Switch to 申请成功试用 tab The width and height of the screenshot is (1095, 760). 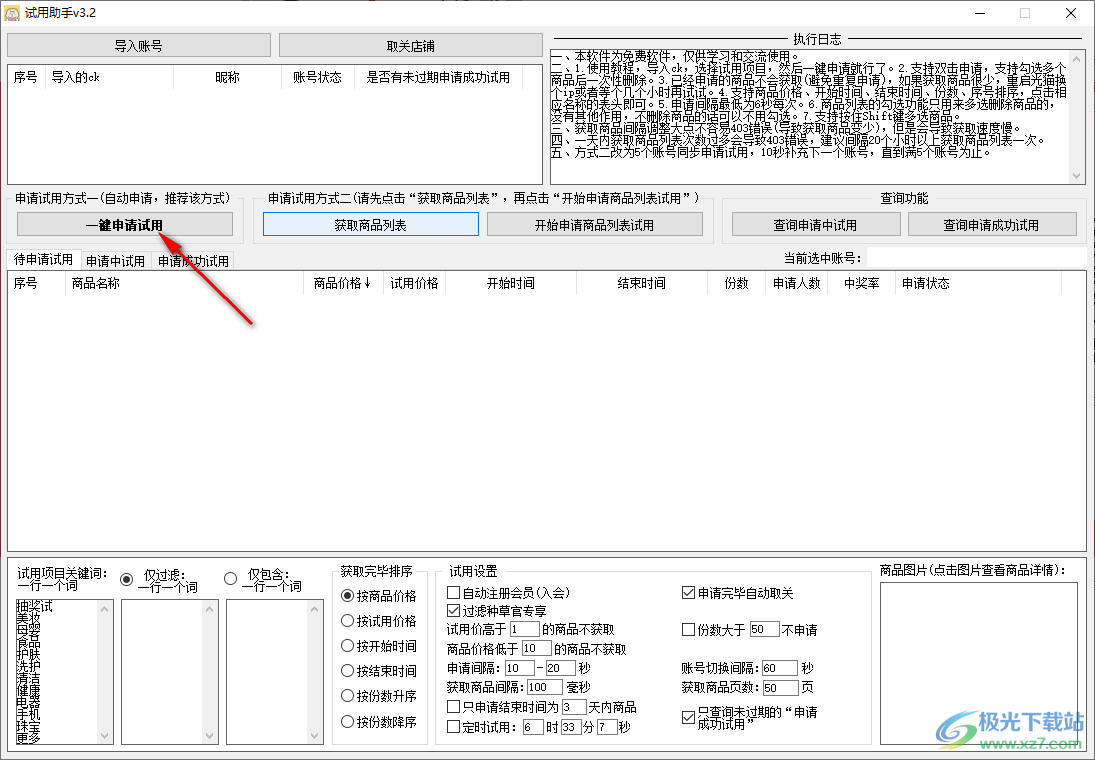coord(193,261)
